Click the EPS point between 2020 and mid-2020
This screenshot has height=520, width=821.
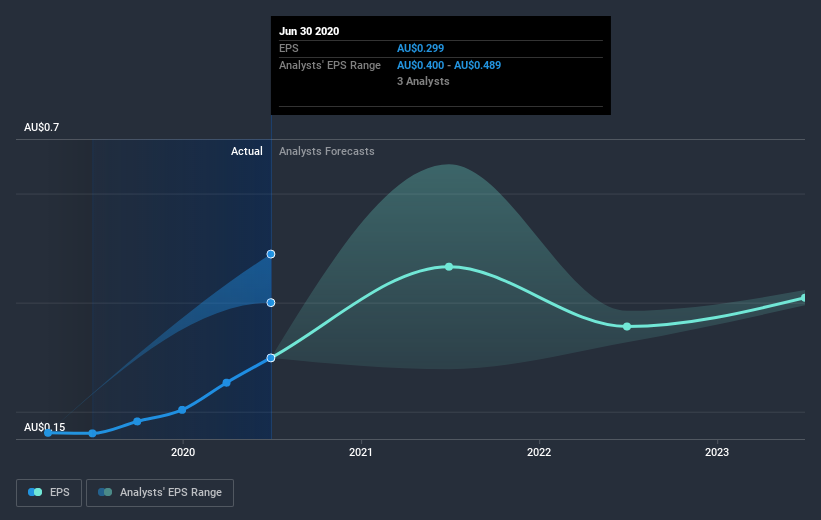click(x=226, y=383)
